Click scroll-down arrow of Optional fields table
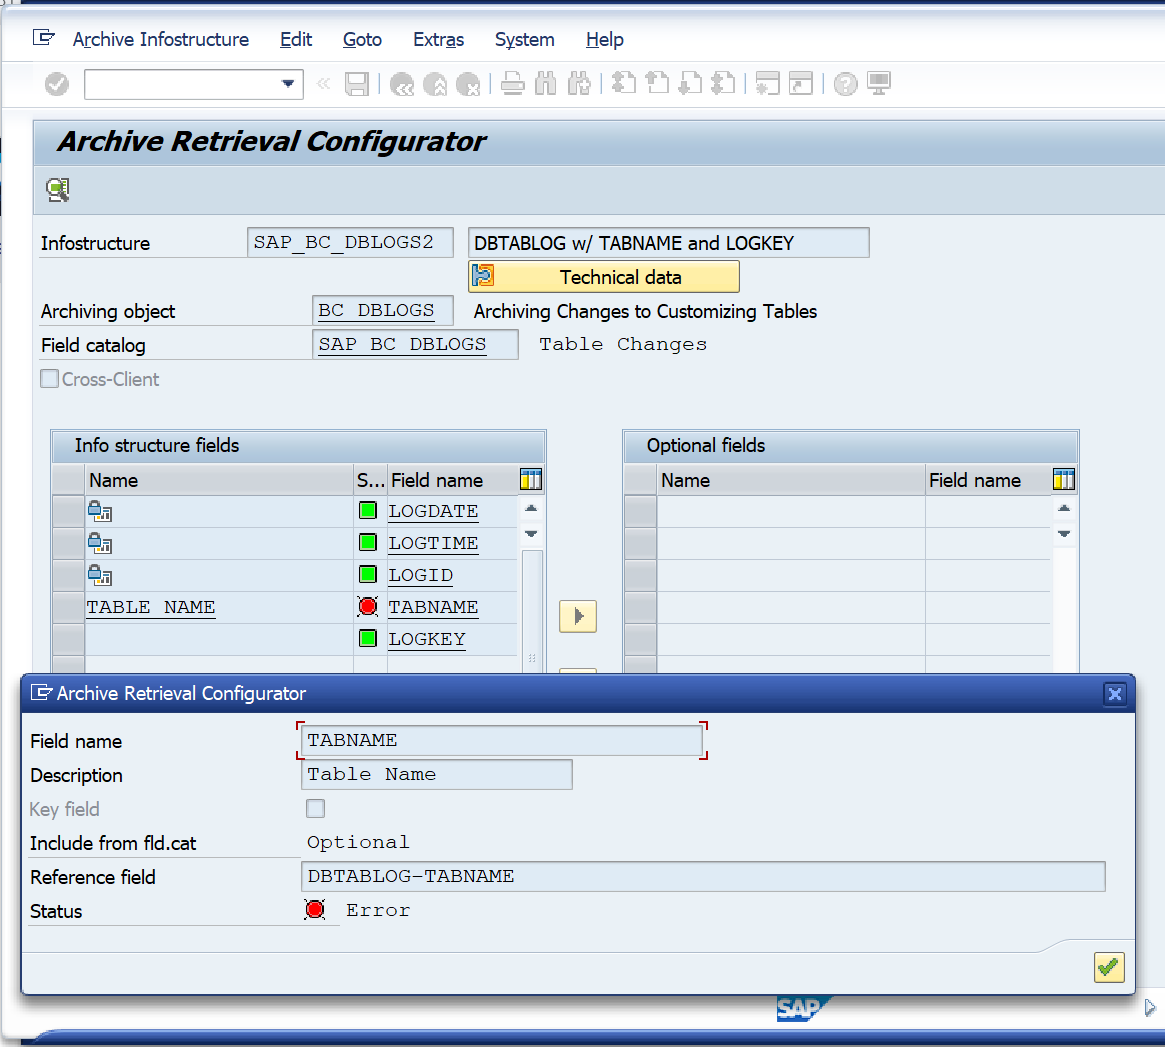The image size is (1165, 1047). [1064, 534]
